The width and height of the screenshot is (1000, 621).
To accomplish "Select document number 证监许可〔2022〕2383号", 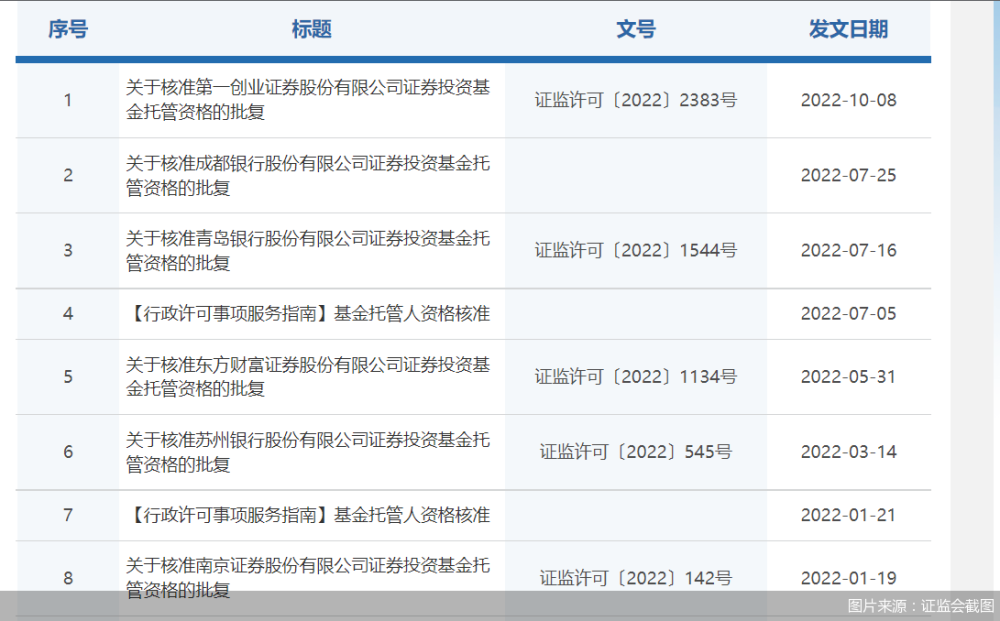I will (x=636, y=99).
